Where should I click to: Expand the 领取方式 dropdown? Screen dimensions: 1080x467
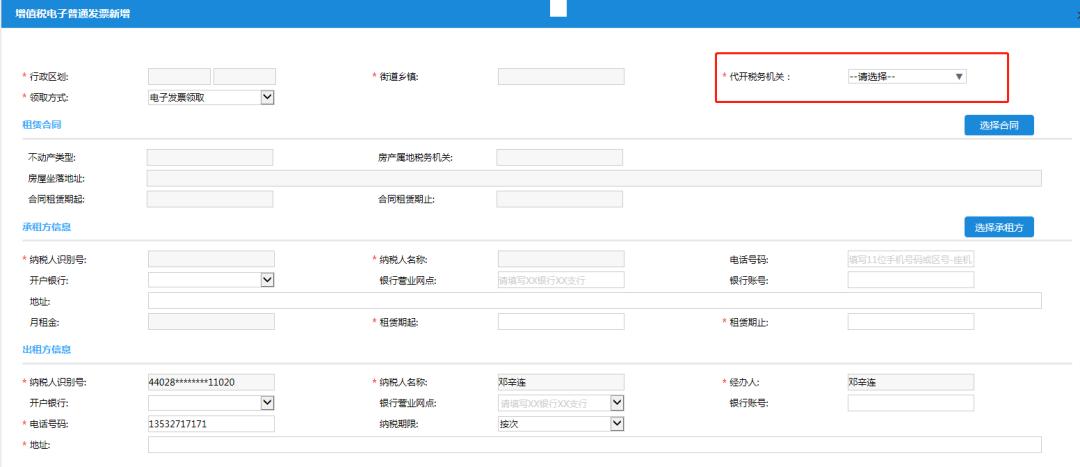coord(211,97)
